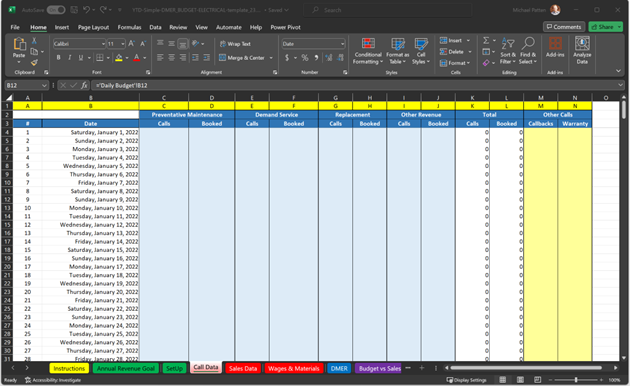Click the Format Painter brush icon
This screenshot has height=386, width=630.
[34, 62]
